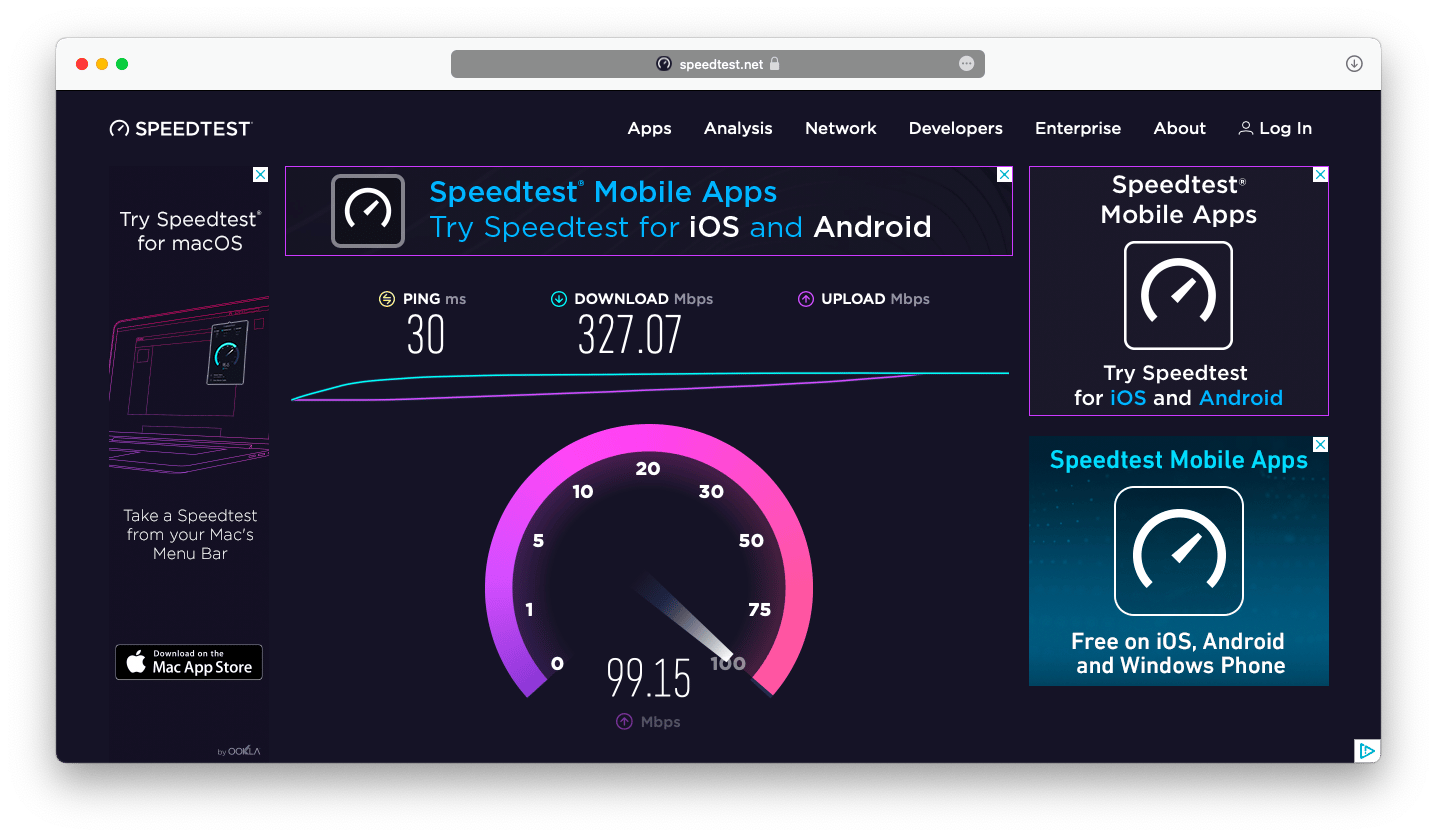The height and width of the screenshot is (837, 1437).
Task: Open the About menu
Action: (x=1180, y=128)
